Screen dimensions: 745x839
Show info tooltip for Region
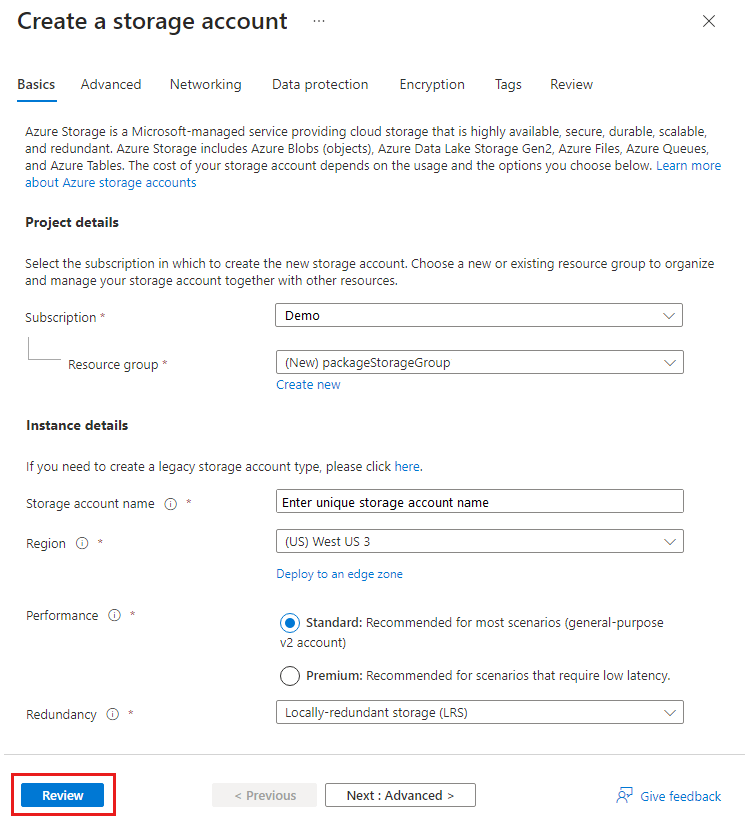[x=82, y=544]
